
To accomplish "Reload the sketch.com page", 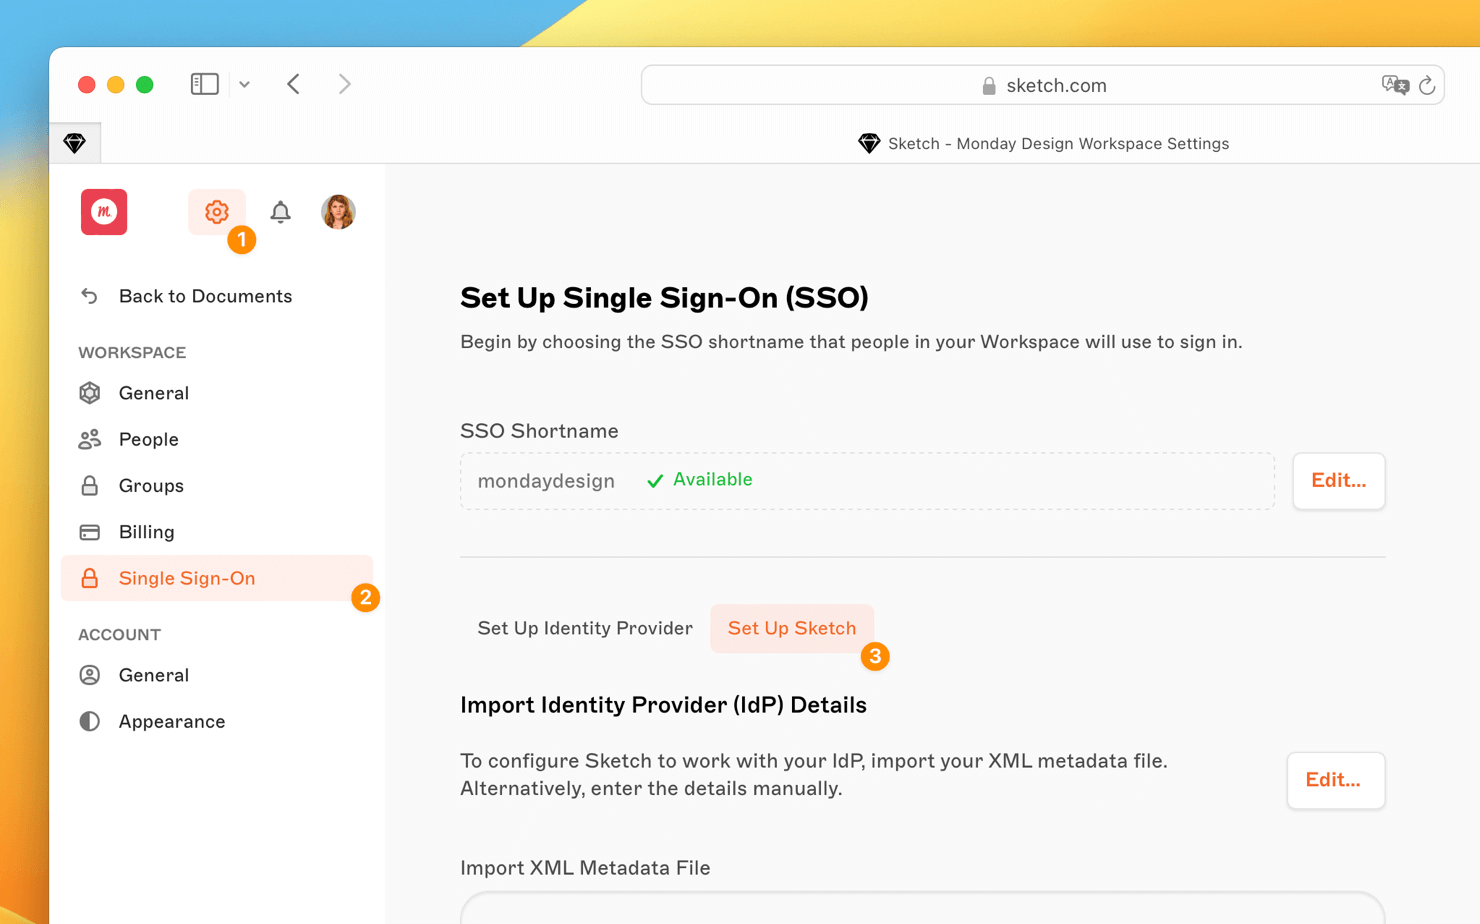I will point(1428,85).
